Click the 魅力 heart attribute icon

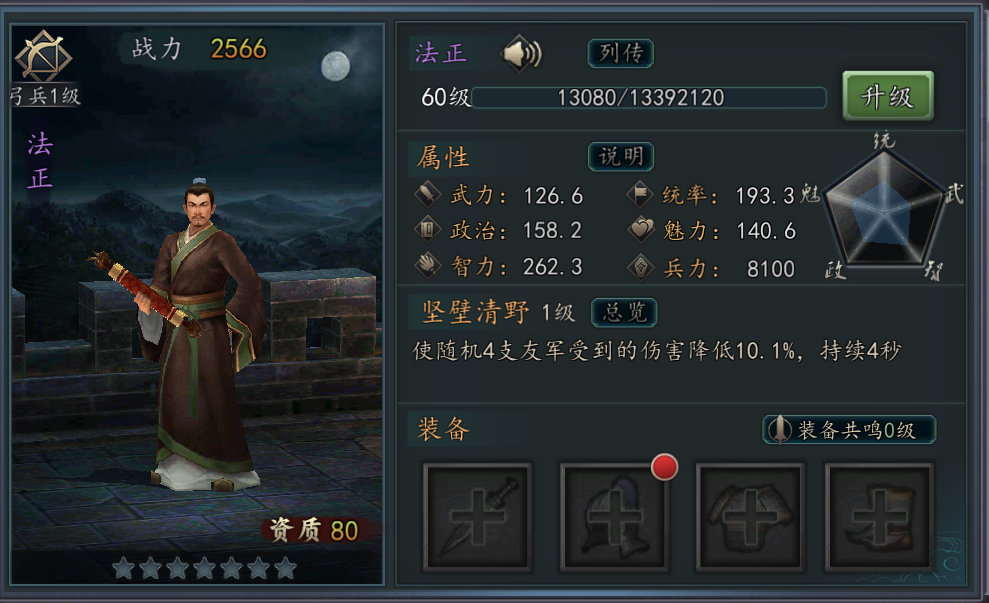point(641,229)
